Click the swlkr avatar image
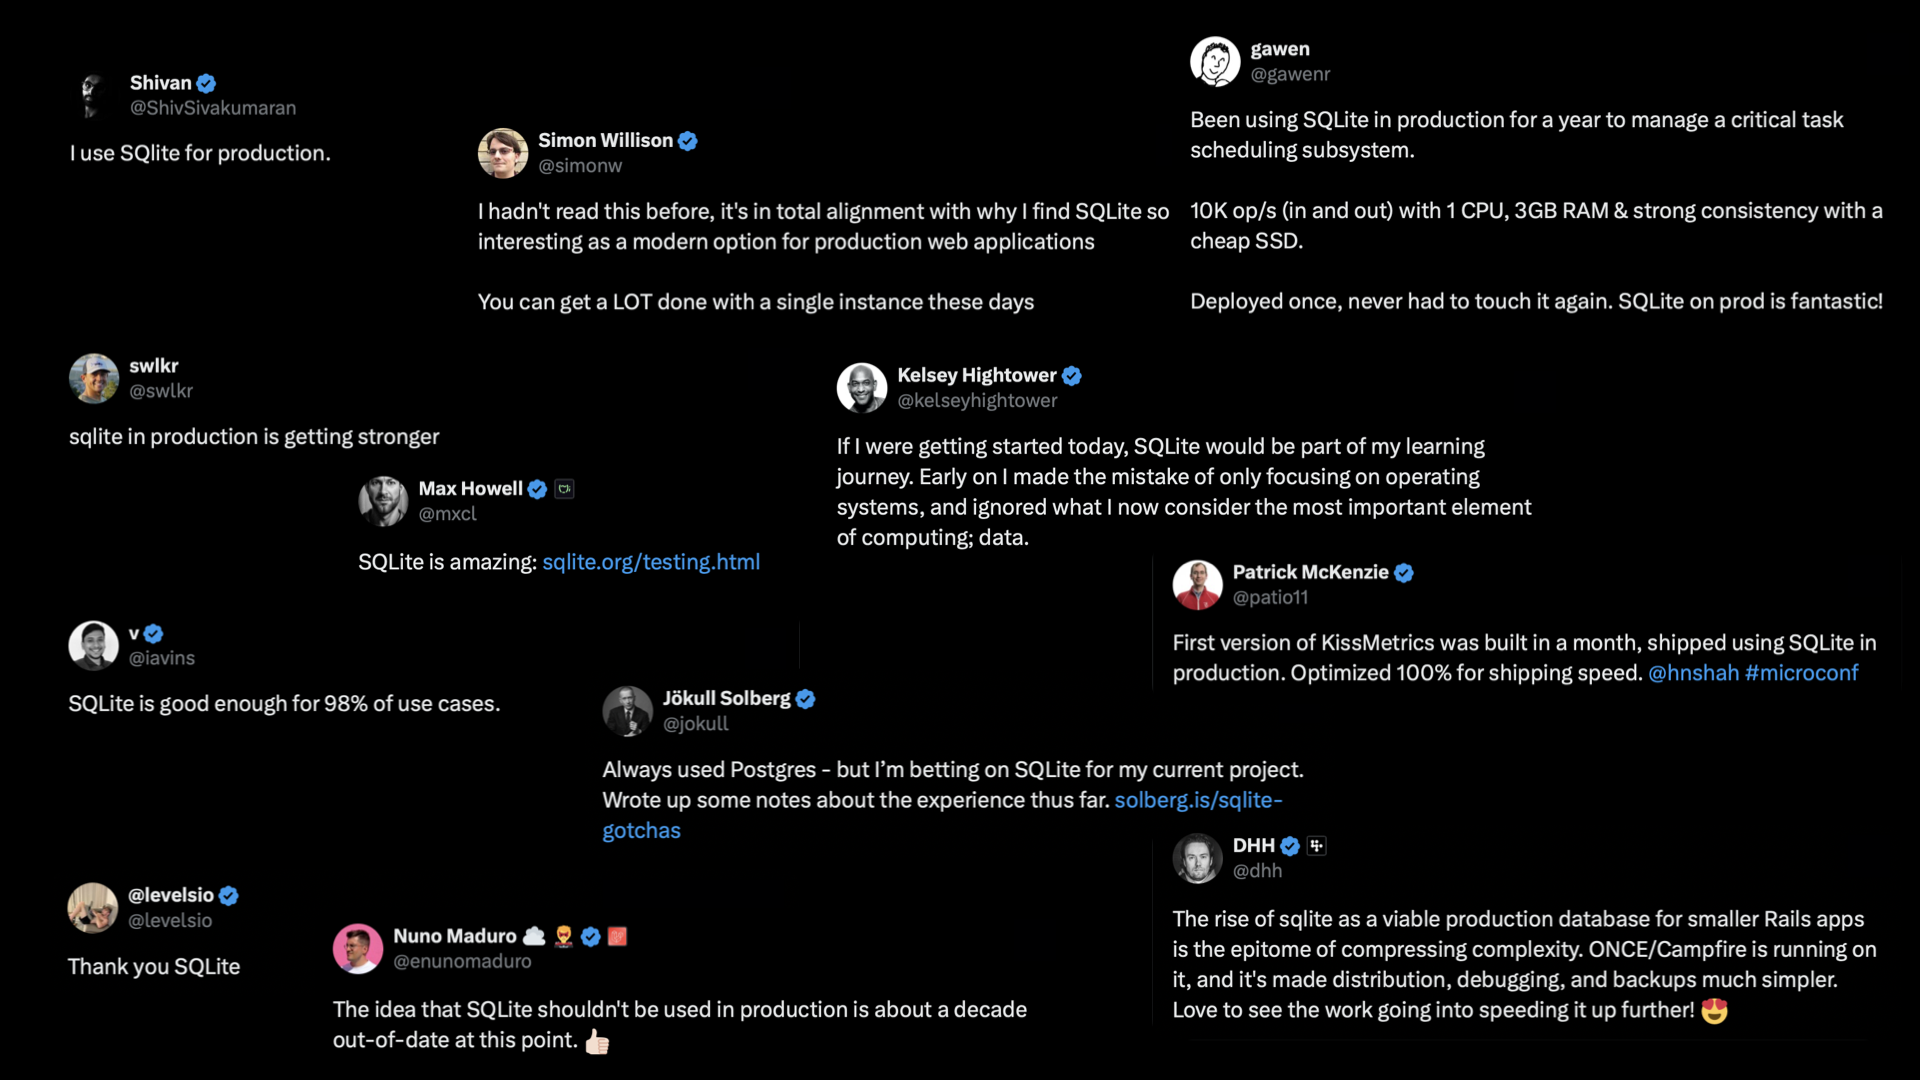Viewport: 1920px width, 1080px height. [94, 378]
